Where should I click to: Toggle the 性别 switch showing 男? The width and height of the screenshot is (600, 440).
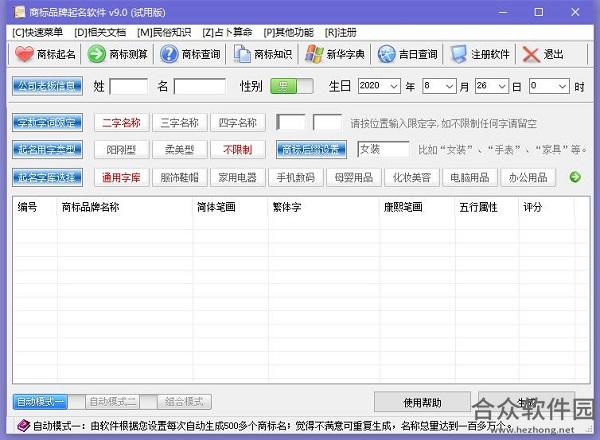pyautogui.click(x=292, y=86)
